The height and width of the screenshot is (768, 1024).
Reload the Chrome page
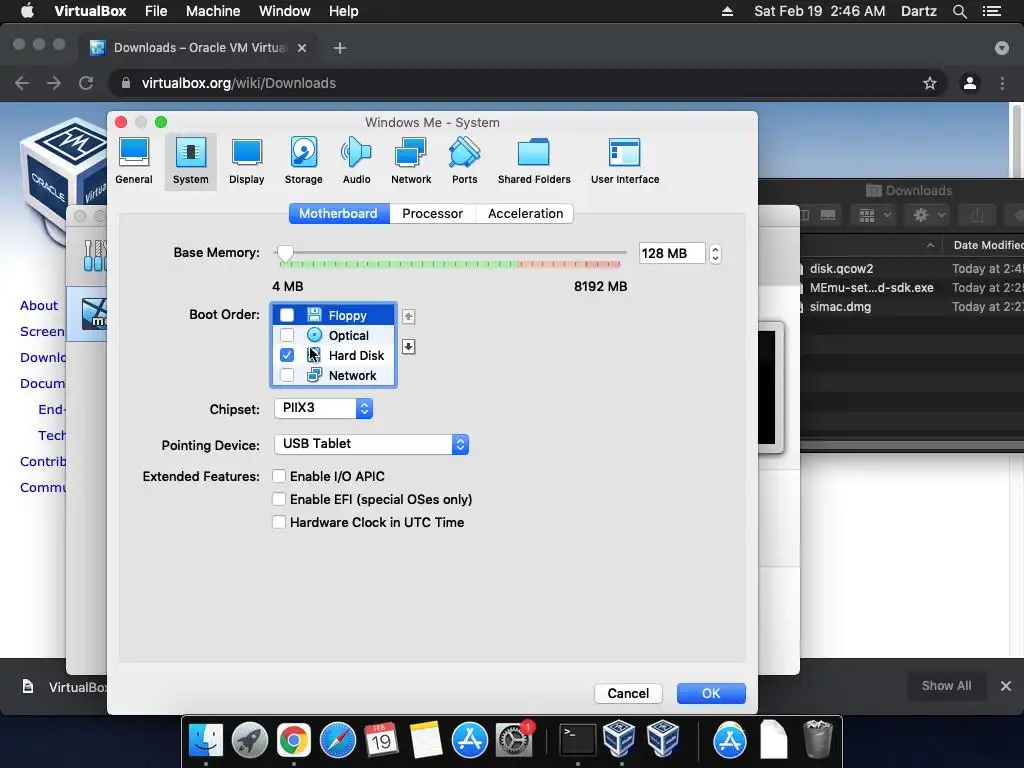click(86, 83)
